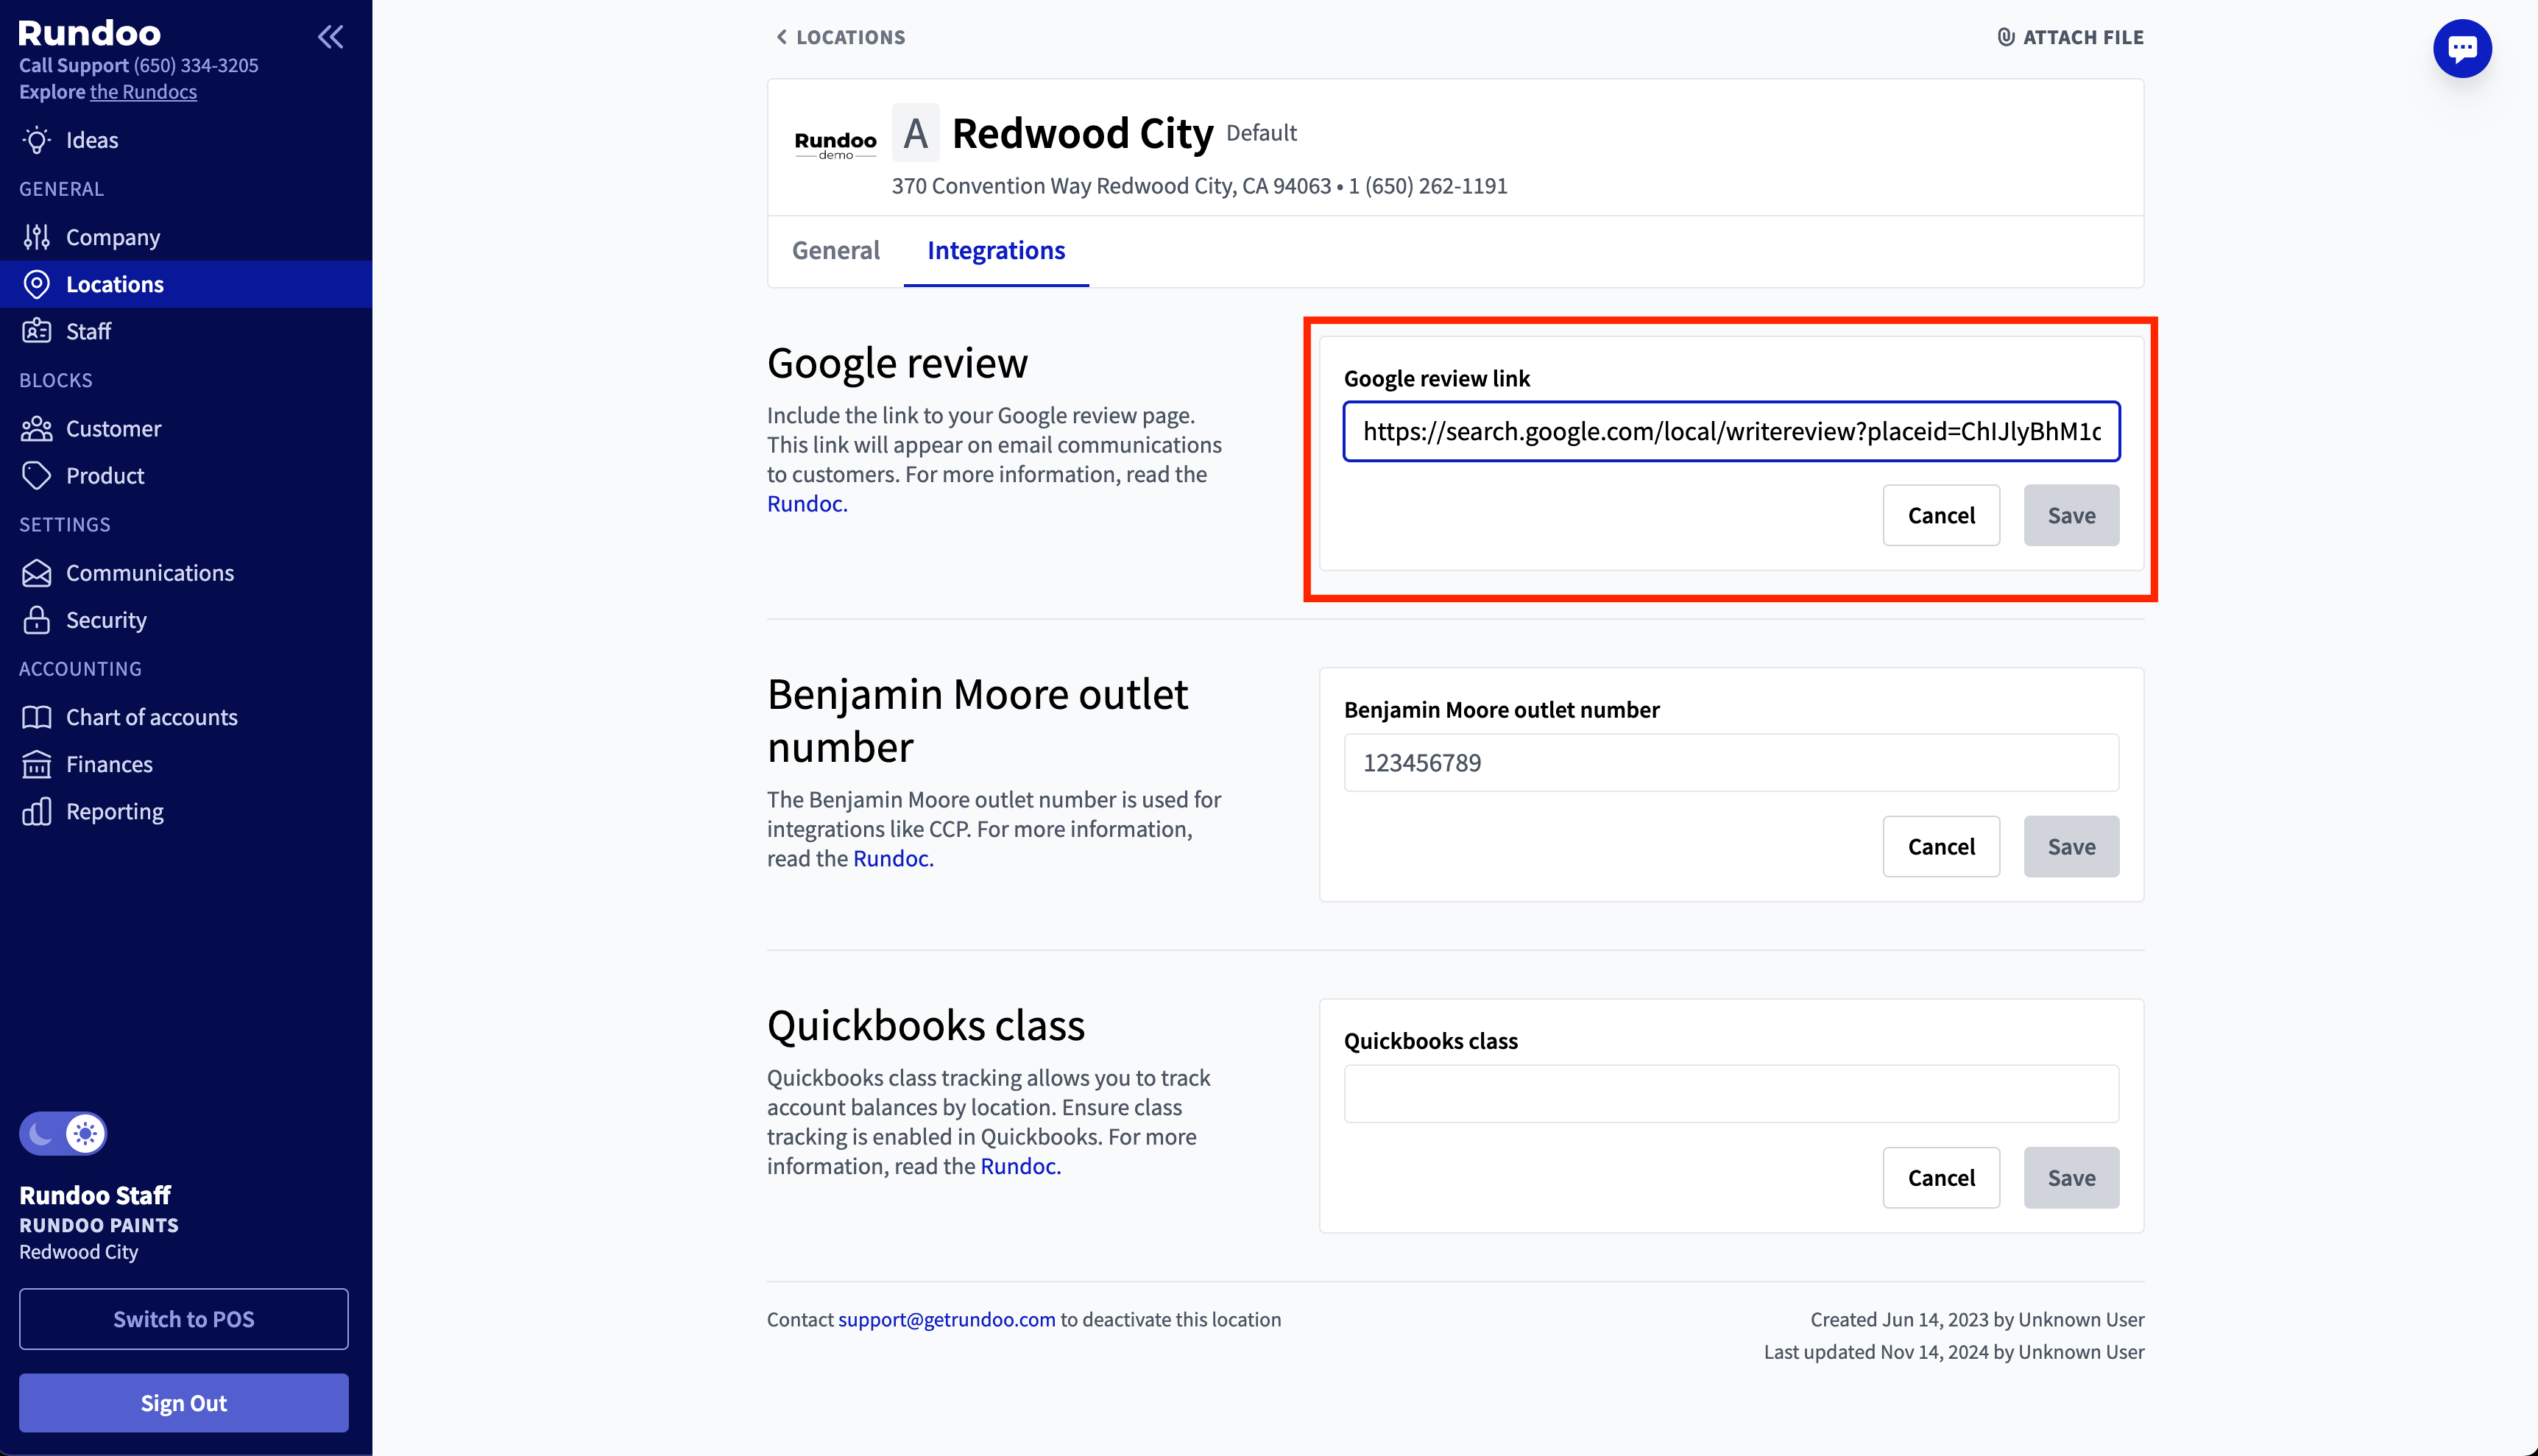Screen dimensions: 2538x1456
Task: Click the Redwood City location title
Action: click(x=1082, y=133)
